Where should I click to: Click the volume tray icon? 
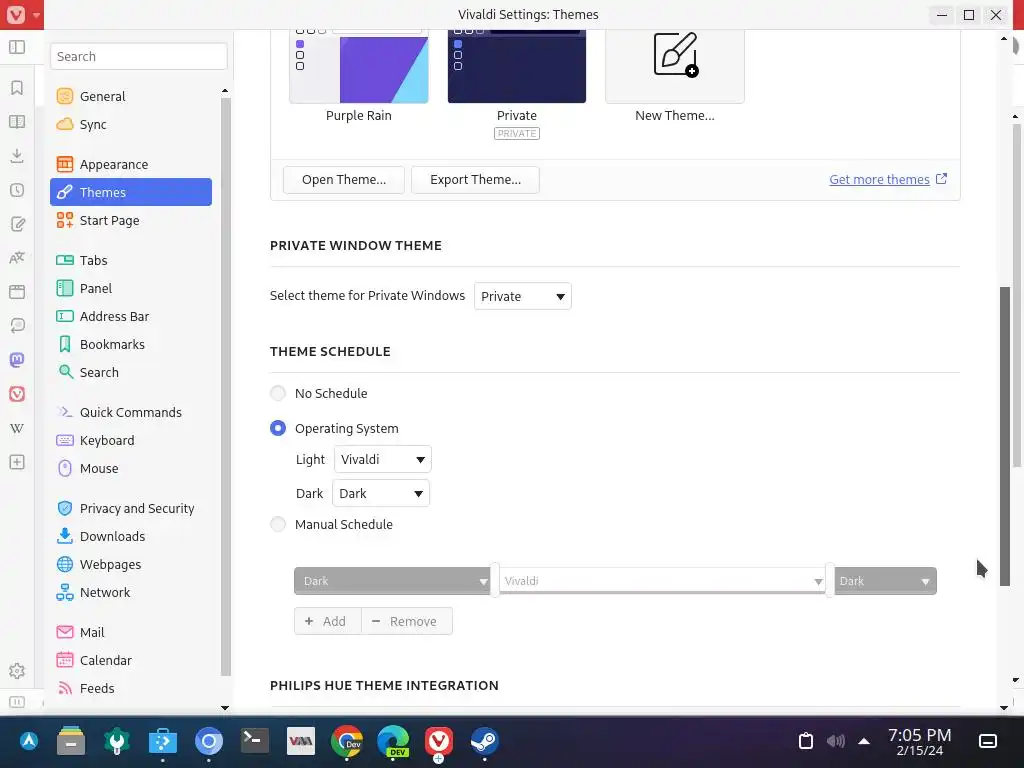[x=835, y=741]
